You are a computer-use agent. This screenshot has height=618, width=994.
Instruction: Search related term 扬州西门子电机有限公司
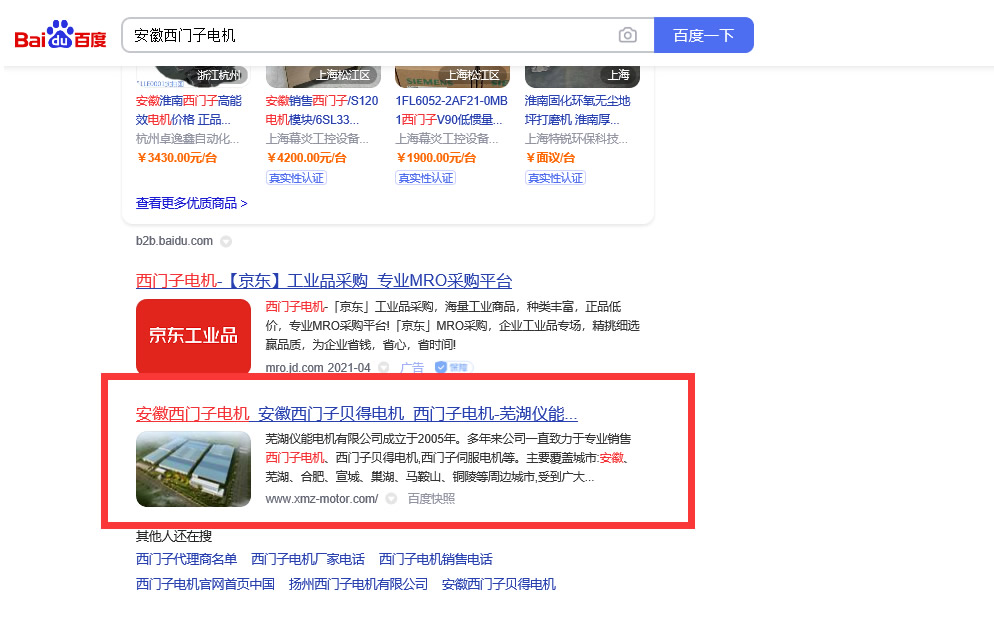pyautogui.click(x=358, y=584)
